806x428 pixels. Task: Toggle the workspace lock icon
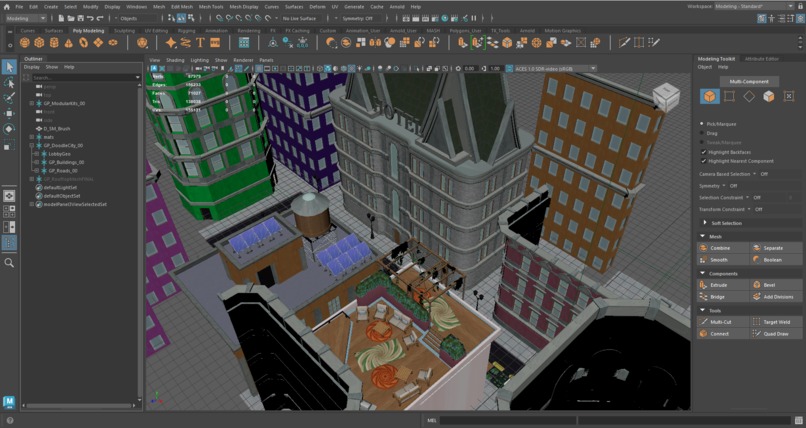point(800,7)
